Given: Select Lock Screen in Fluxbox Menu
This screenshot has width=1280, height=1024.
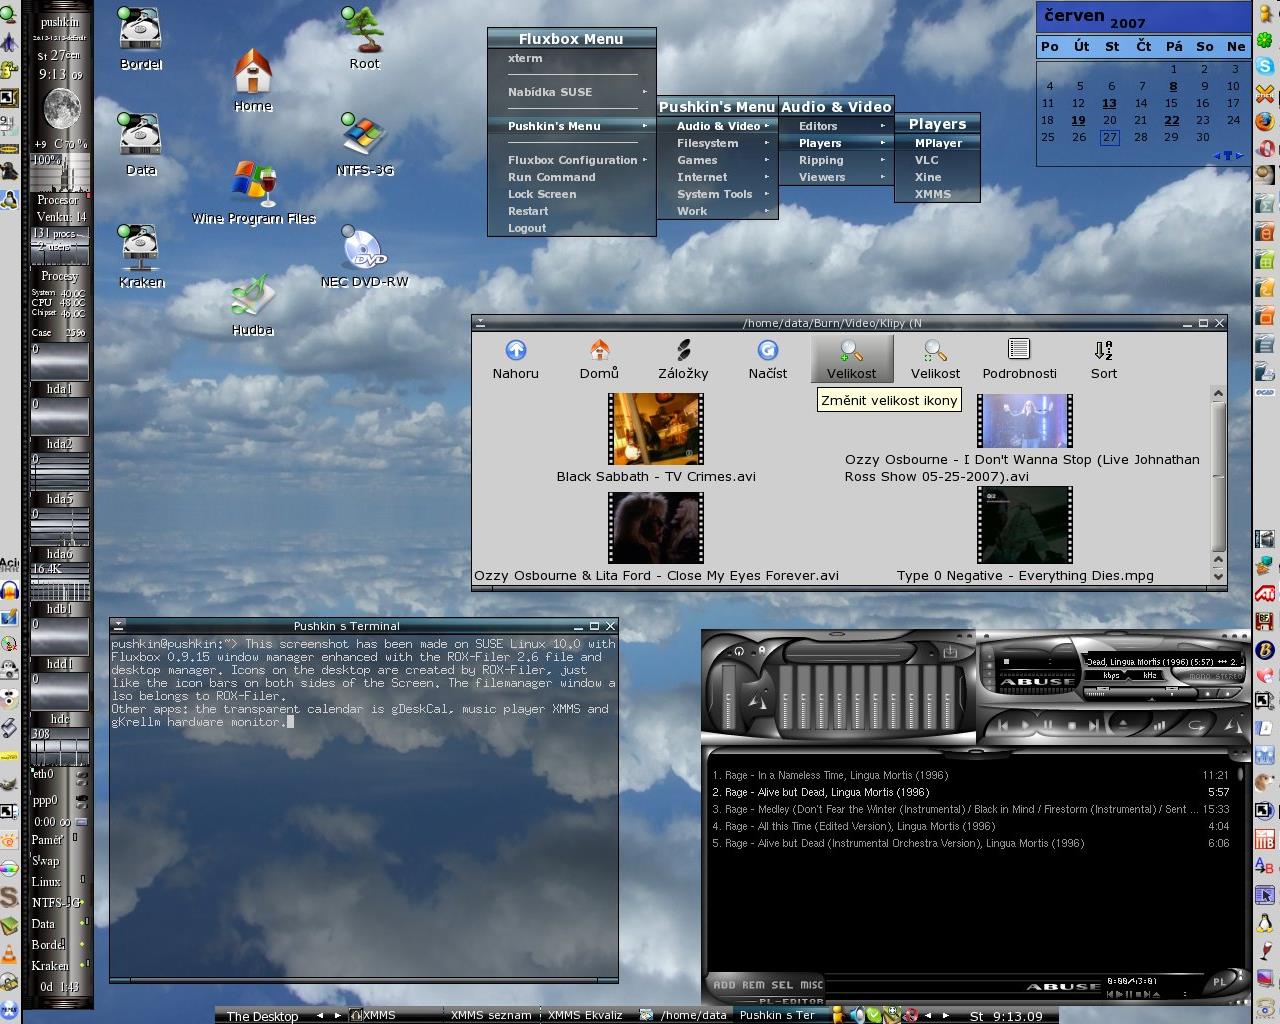Looking at the screenshot, I should pos(572,194).
